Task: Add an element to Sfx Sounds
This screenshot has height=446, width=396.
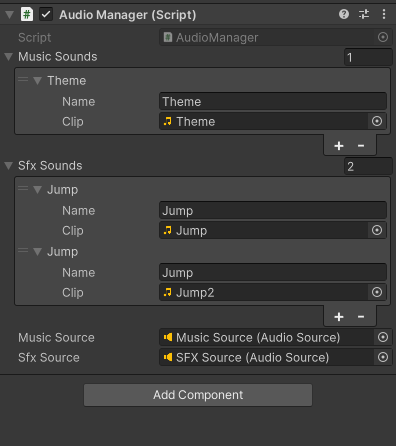Action: [x=339, y=317]
